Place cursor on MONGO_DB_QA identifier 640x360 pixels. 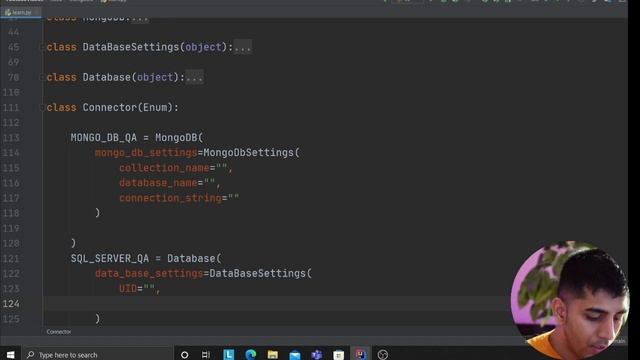(104, 138)
